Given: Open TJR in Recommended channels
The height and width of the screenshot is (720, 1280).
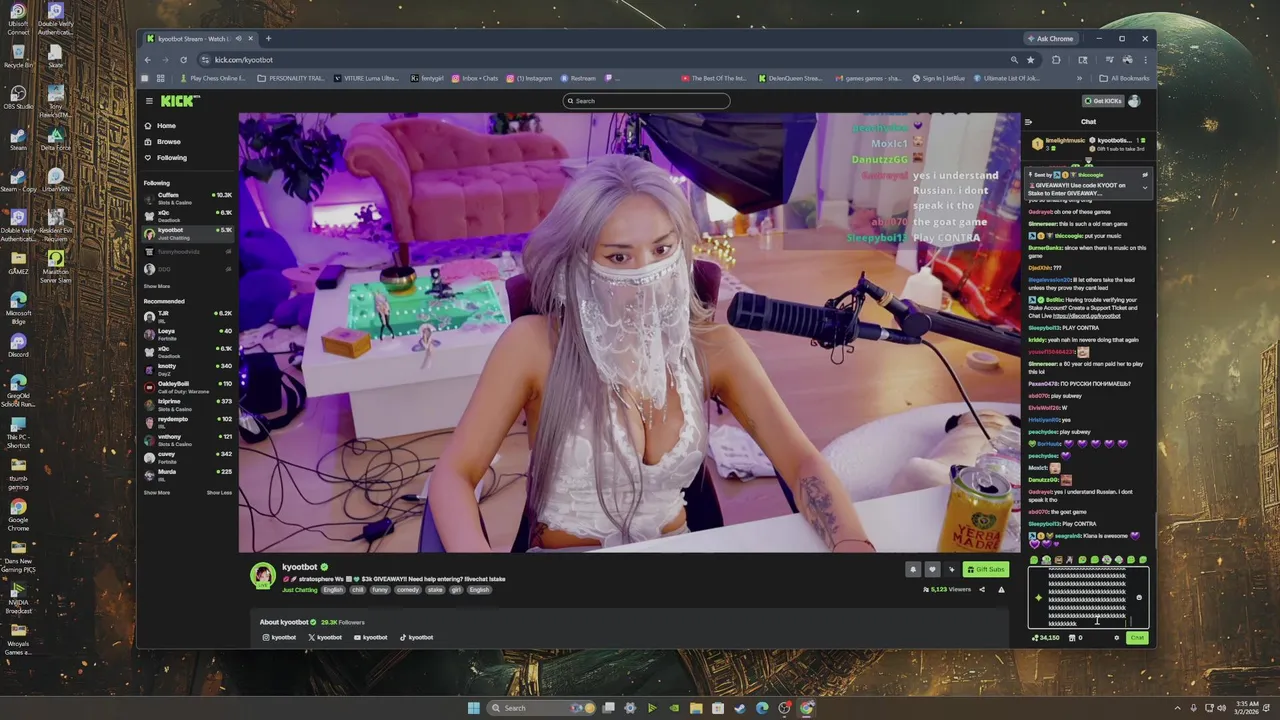Looking at the screenshot, I should (188, 315).
